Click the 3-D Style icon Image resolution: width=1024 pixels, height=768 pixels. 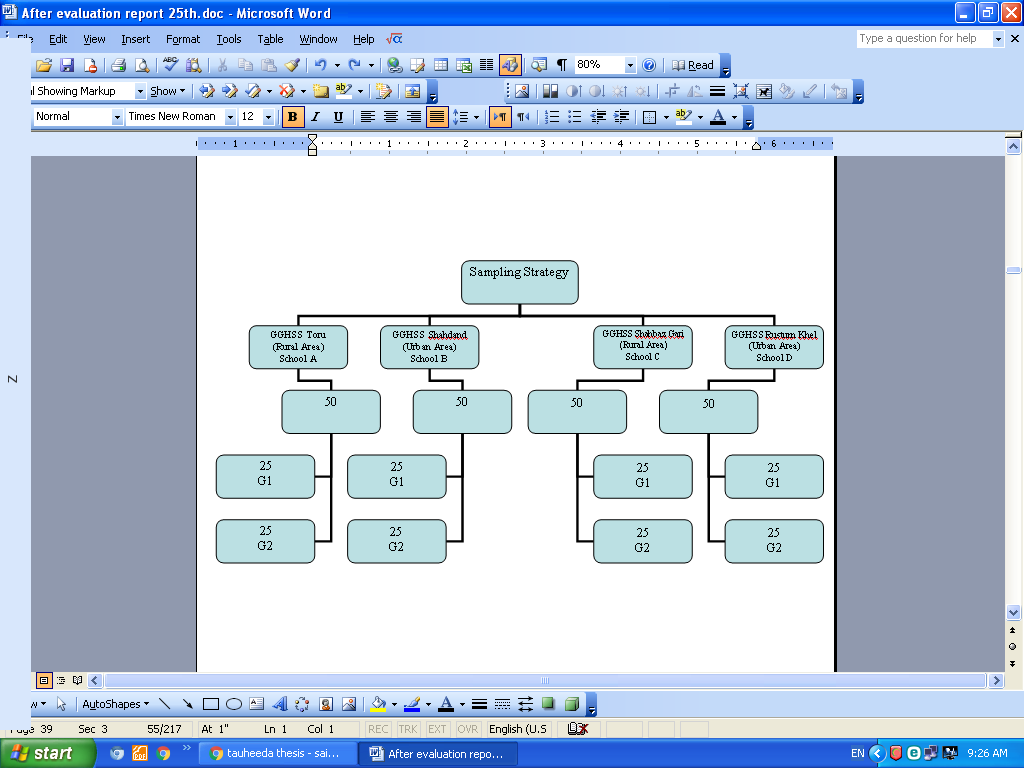571,704
